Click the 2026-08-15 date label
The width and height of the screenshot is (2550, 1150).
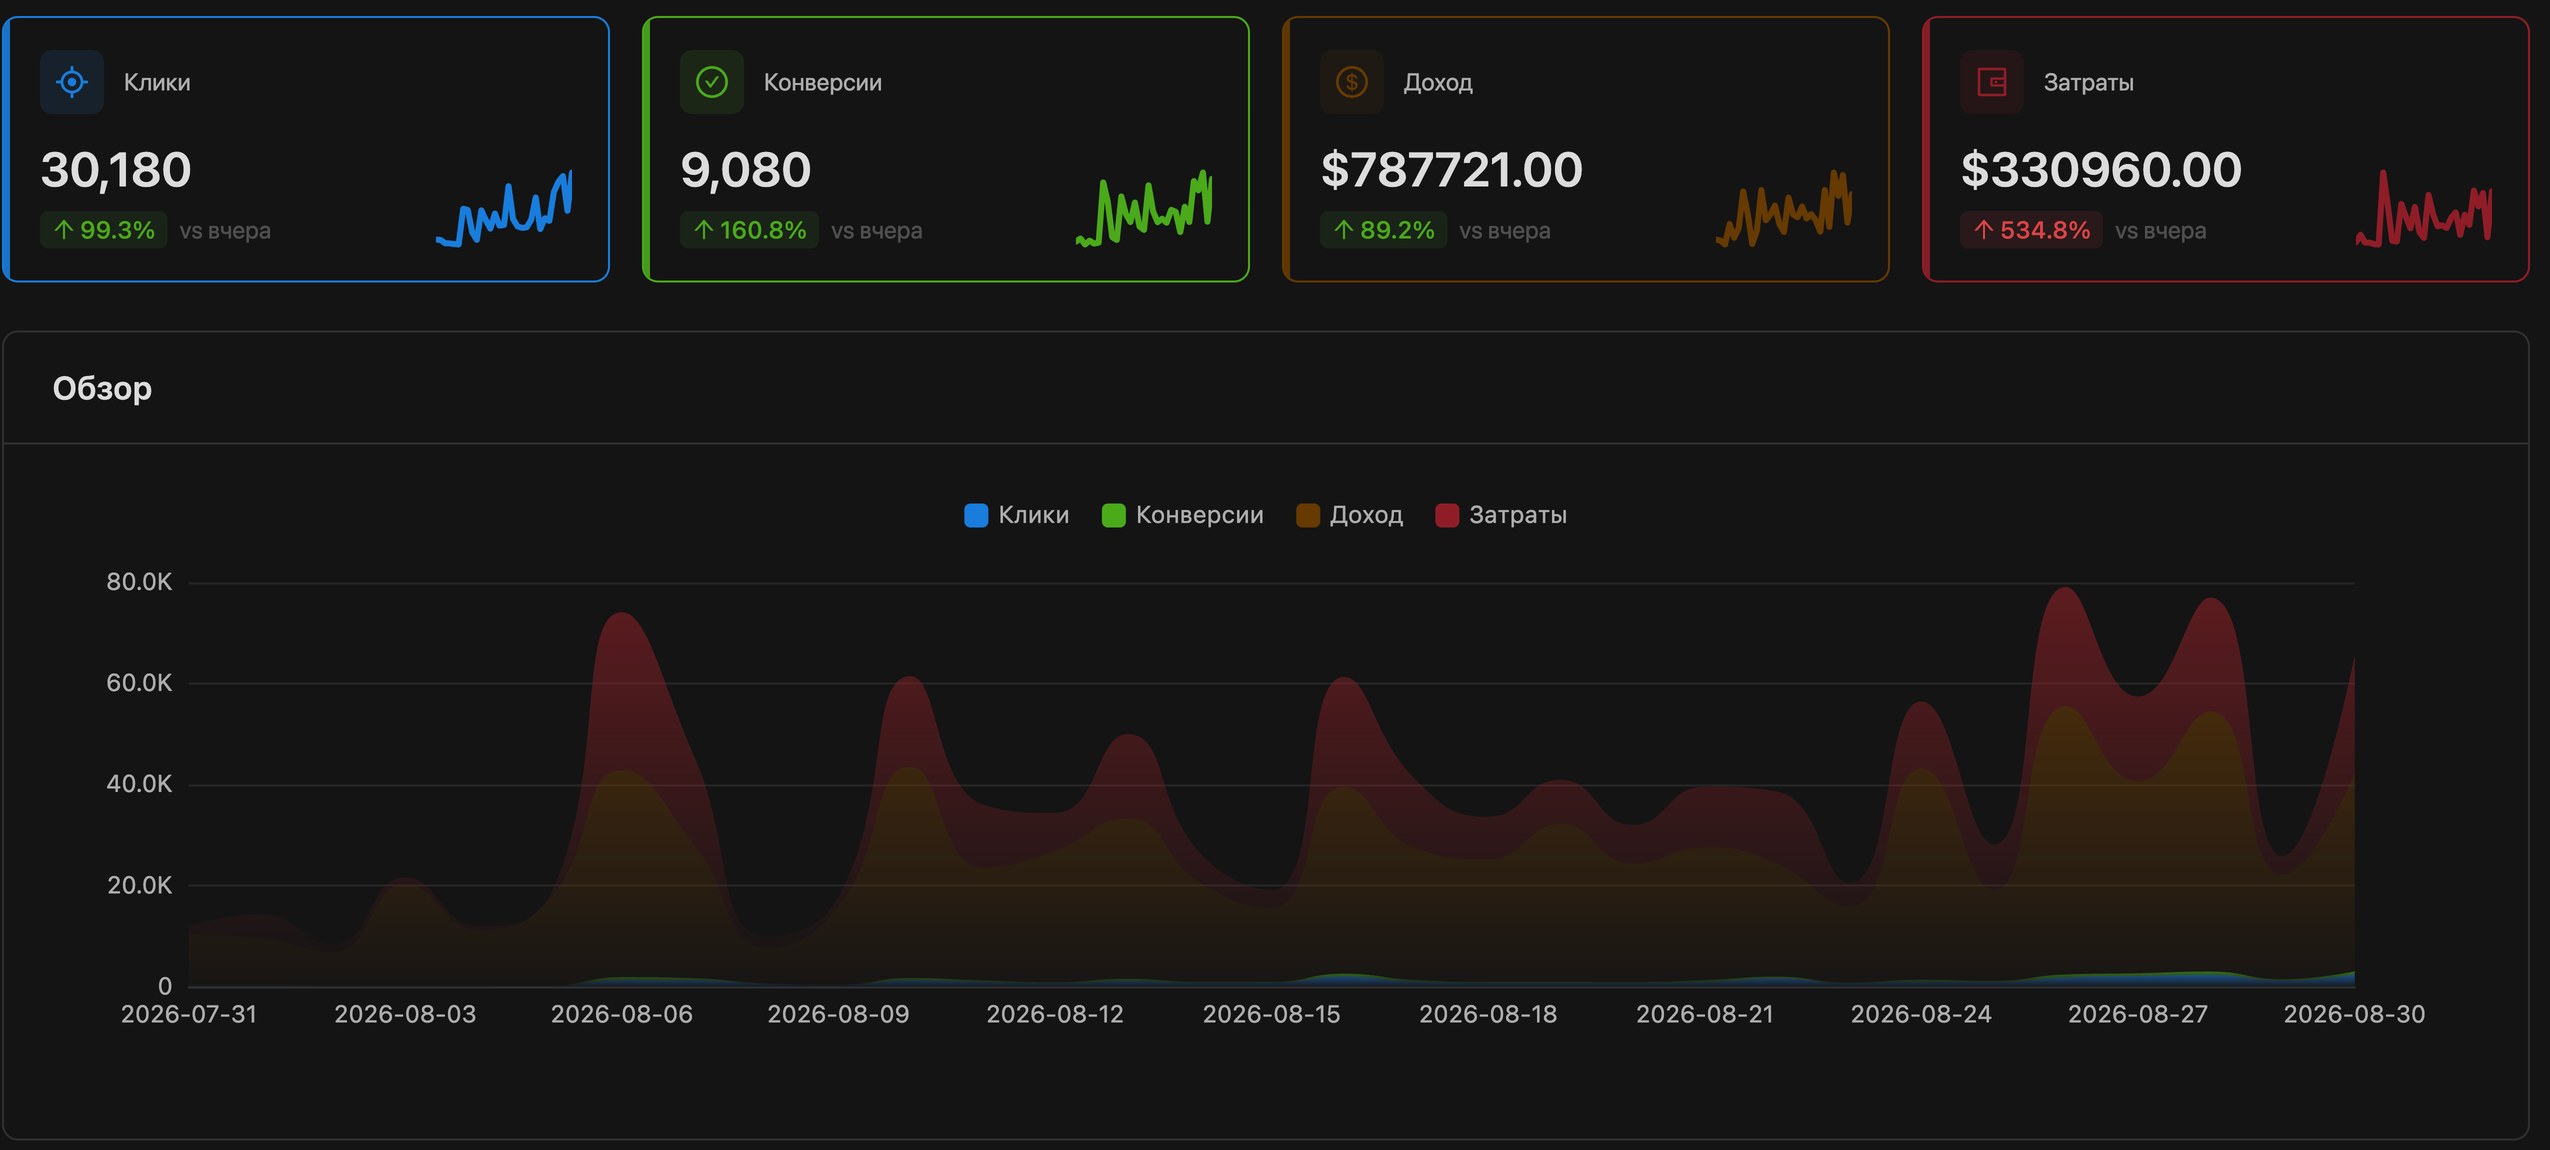point(1271,1014)
